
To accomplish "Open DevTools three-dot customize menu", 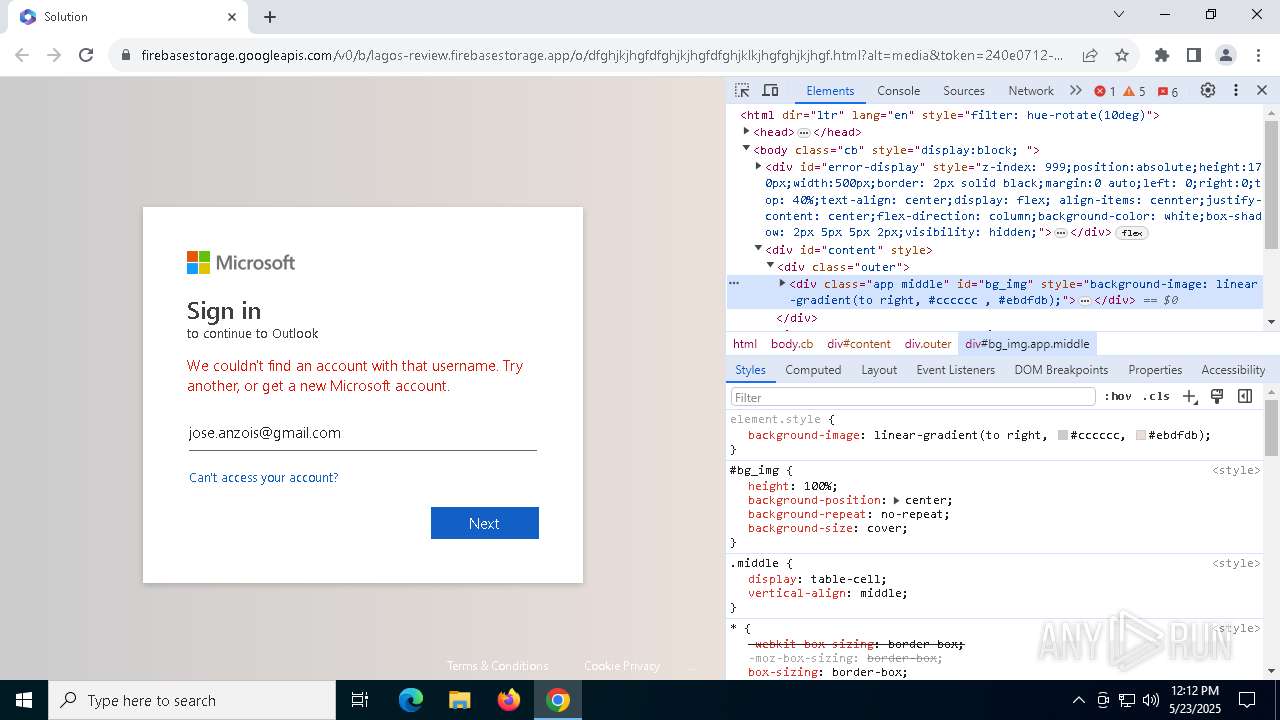I will [1236, 90].
